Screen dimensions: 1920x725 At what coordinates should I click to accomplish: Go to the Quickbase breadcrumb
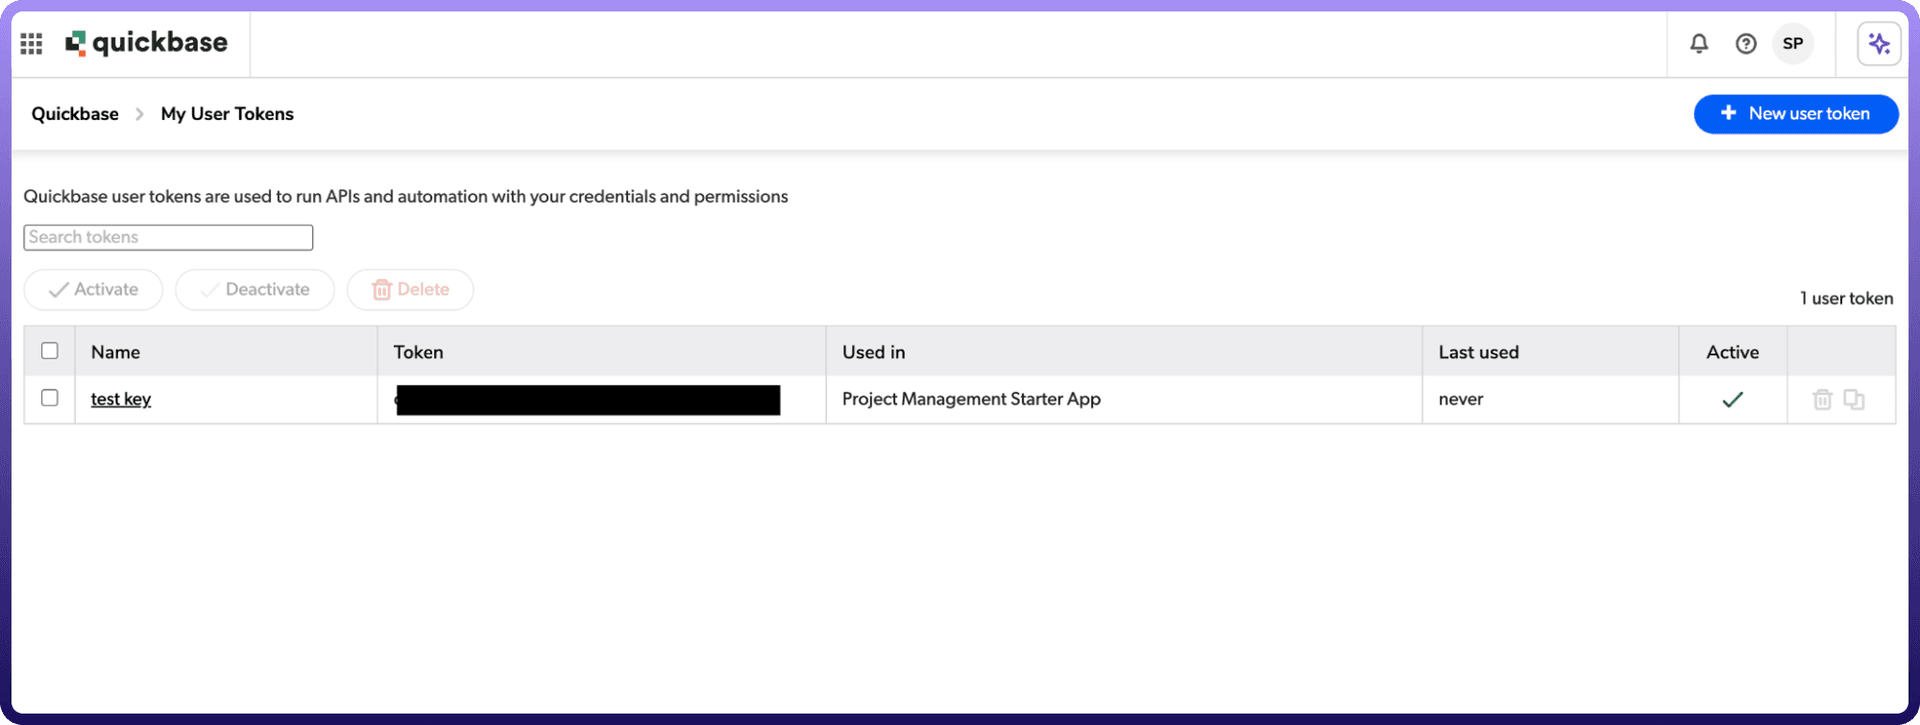(75, 114)
